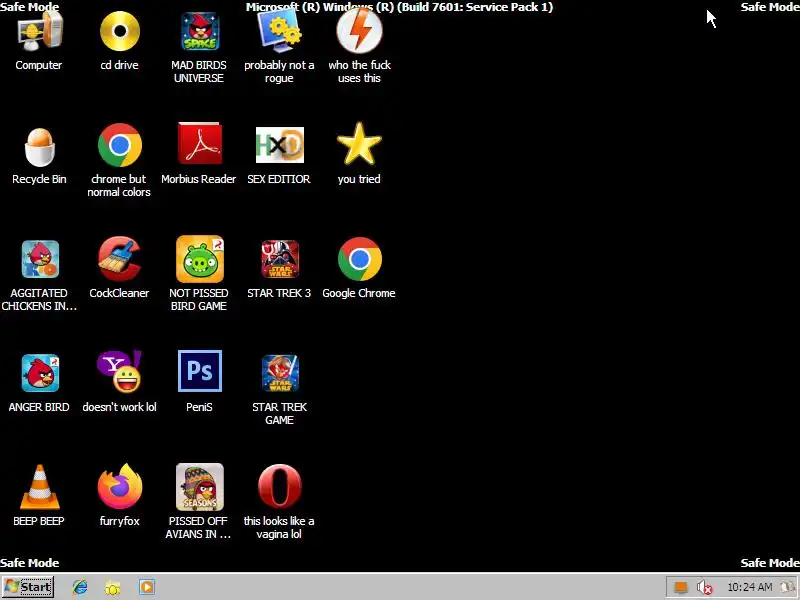The image size is (800, 600).
Task: Click the muted volume speaker tray icon
Action: [704, 587]
